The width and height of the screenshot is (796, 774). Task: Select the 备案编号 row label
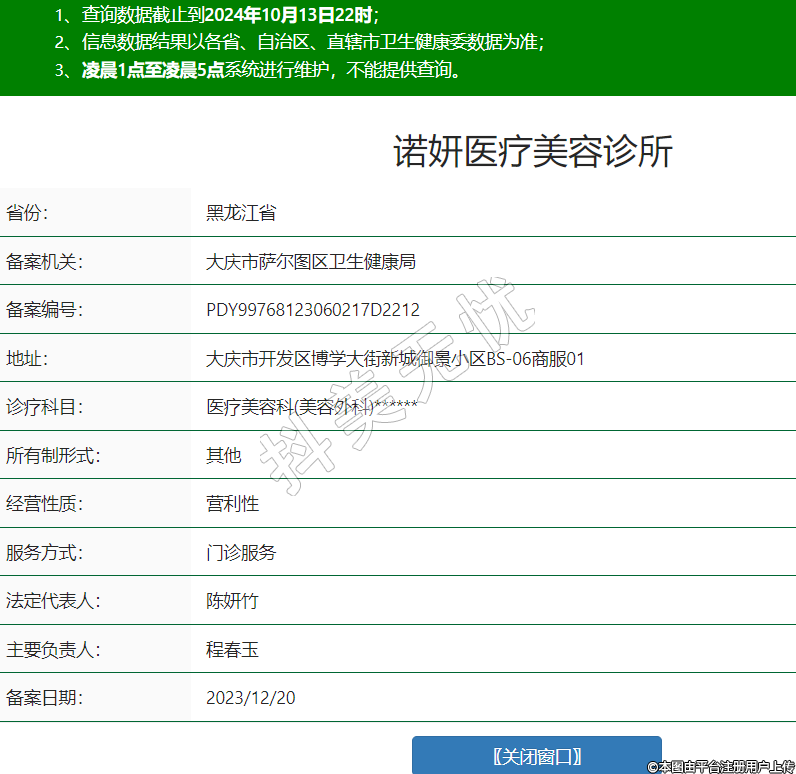click(x=43, y=310)
